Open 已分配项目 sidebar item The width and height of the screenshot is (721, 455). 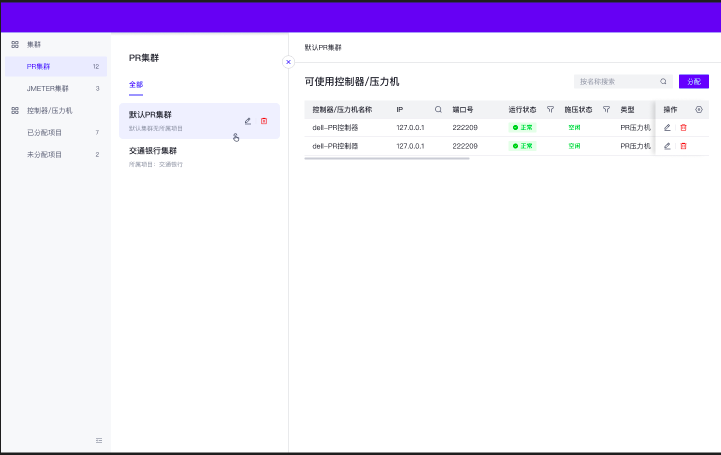click(45, 132)
